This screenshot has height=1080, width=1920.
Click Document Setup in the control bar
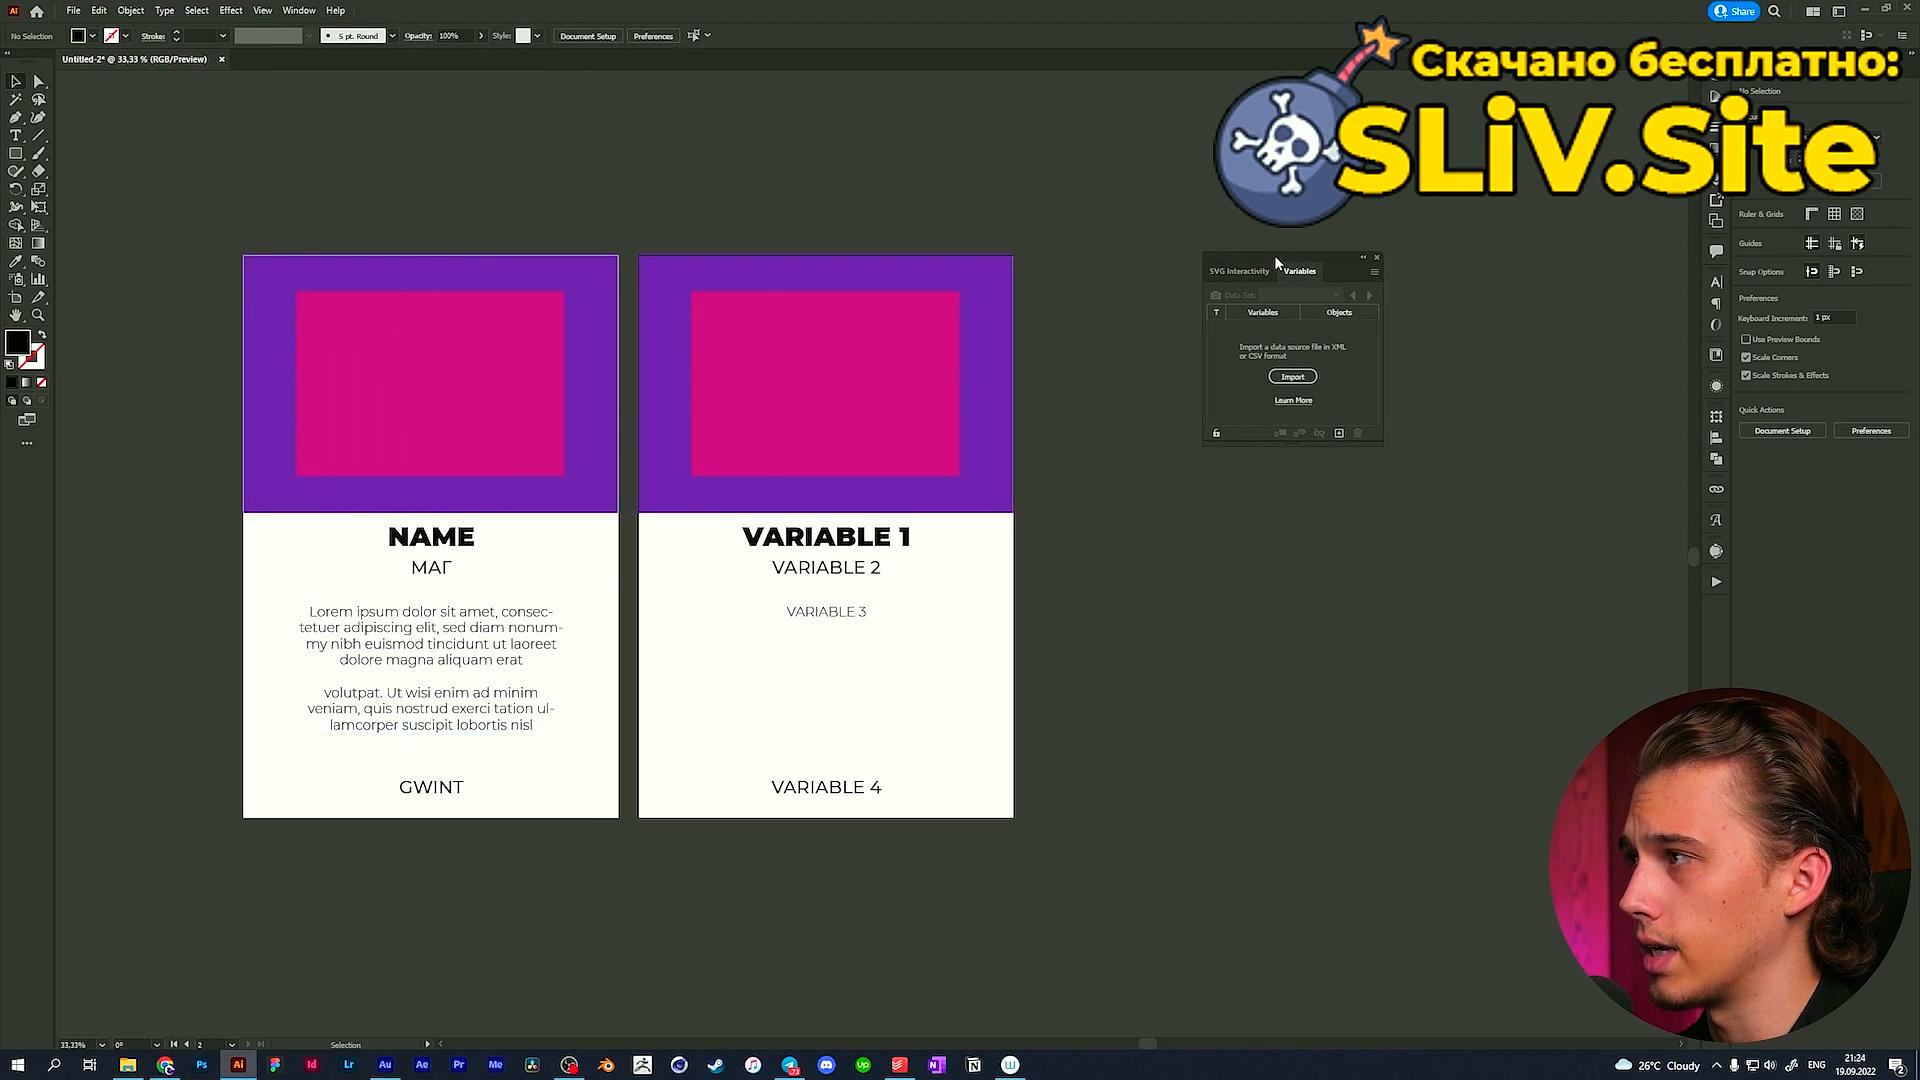coord(588,36)
